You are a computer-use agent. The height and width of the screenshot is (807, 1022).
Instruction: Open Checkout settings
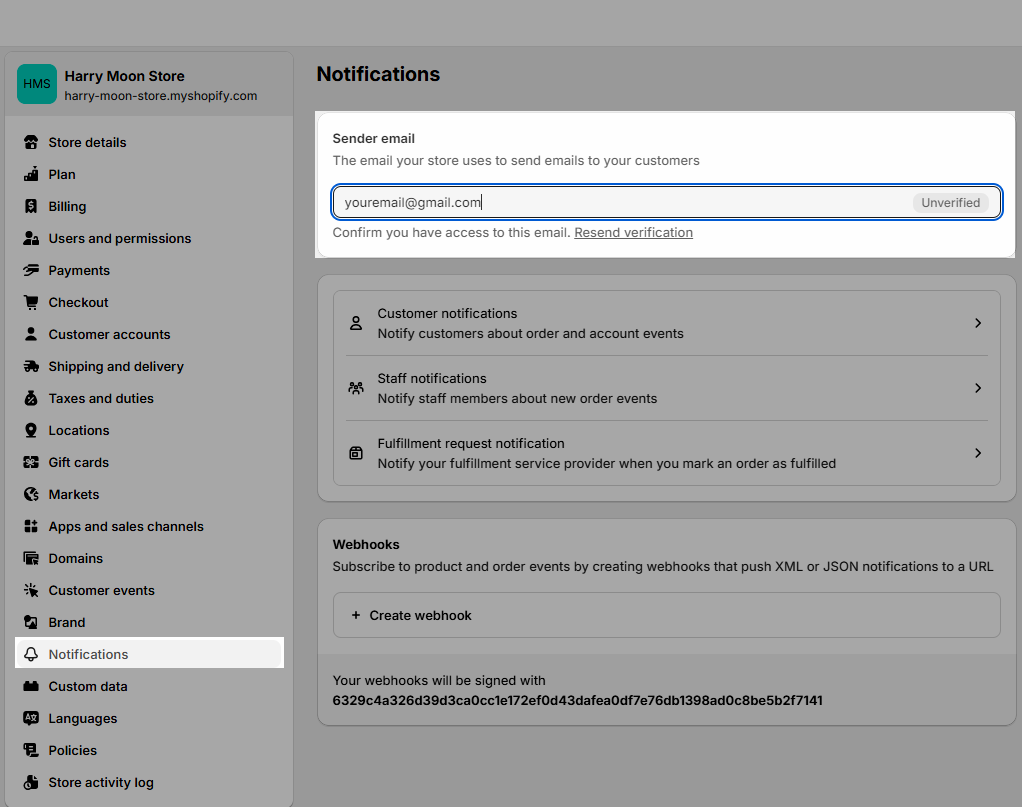point(149,302)
